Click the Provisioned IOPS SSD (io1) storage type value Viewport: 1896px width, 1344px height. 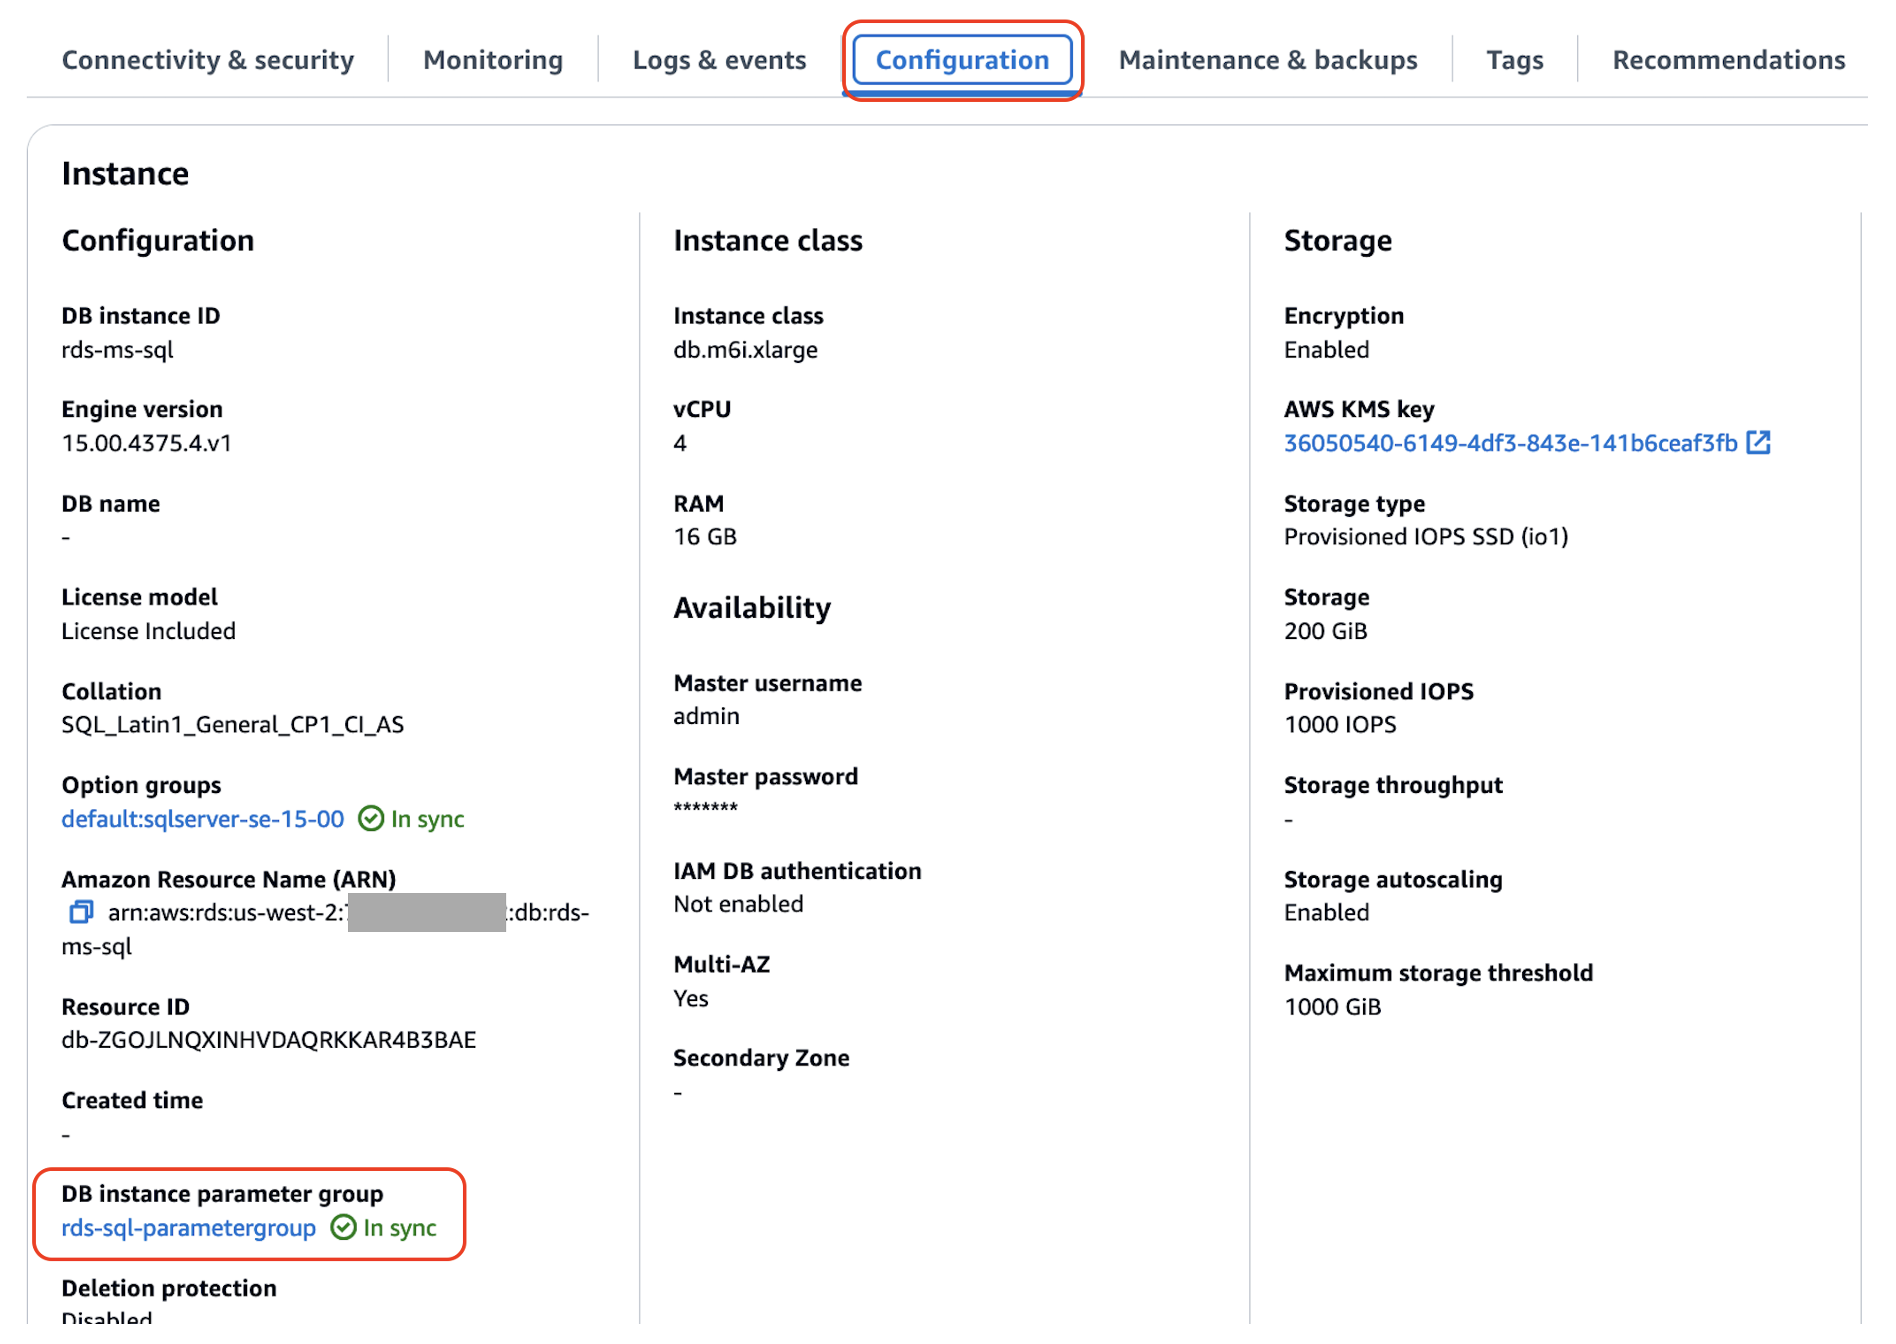(1426, 537)
